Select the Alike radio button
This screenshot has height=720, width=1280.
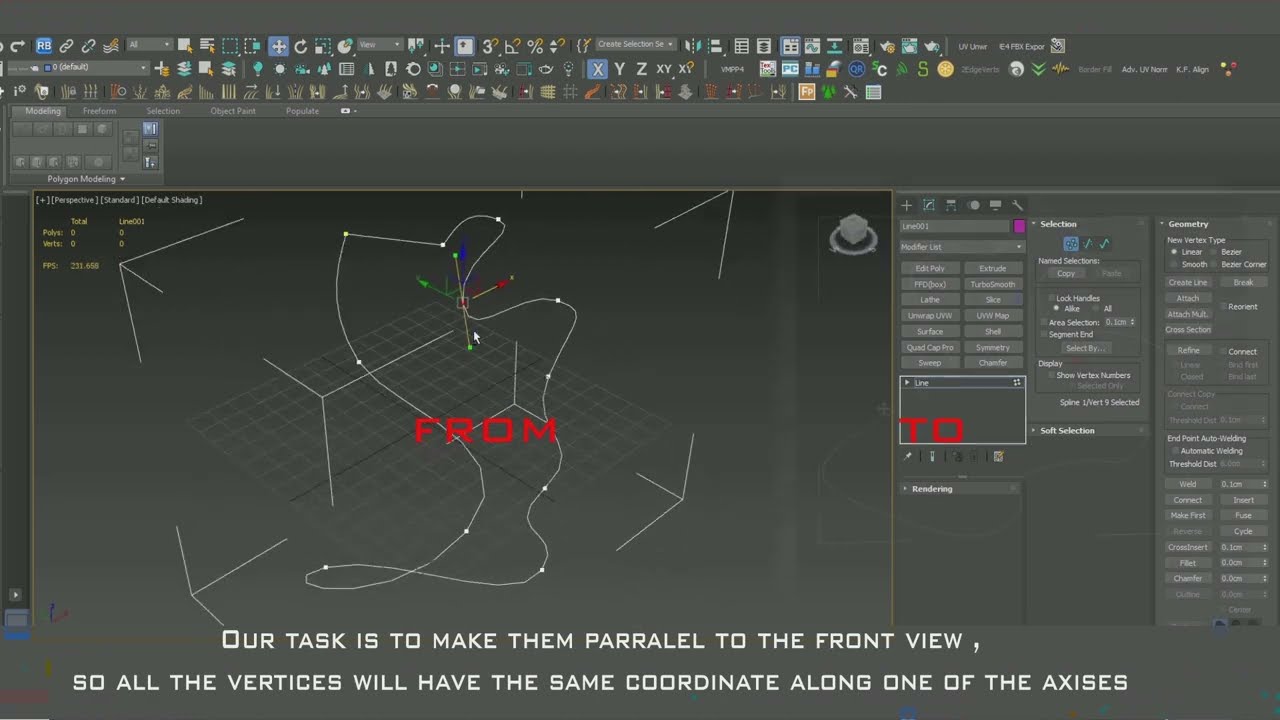[x=1056, y=309]
